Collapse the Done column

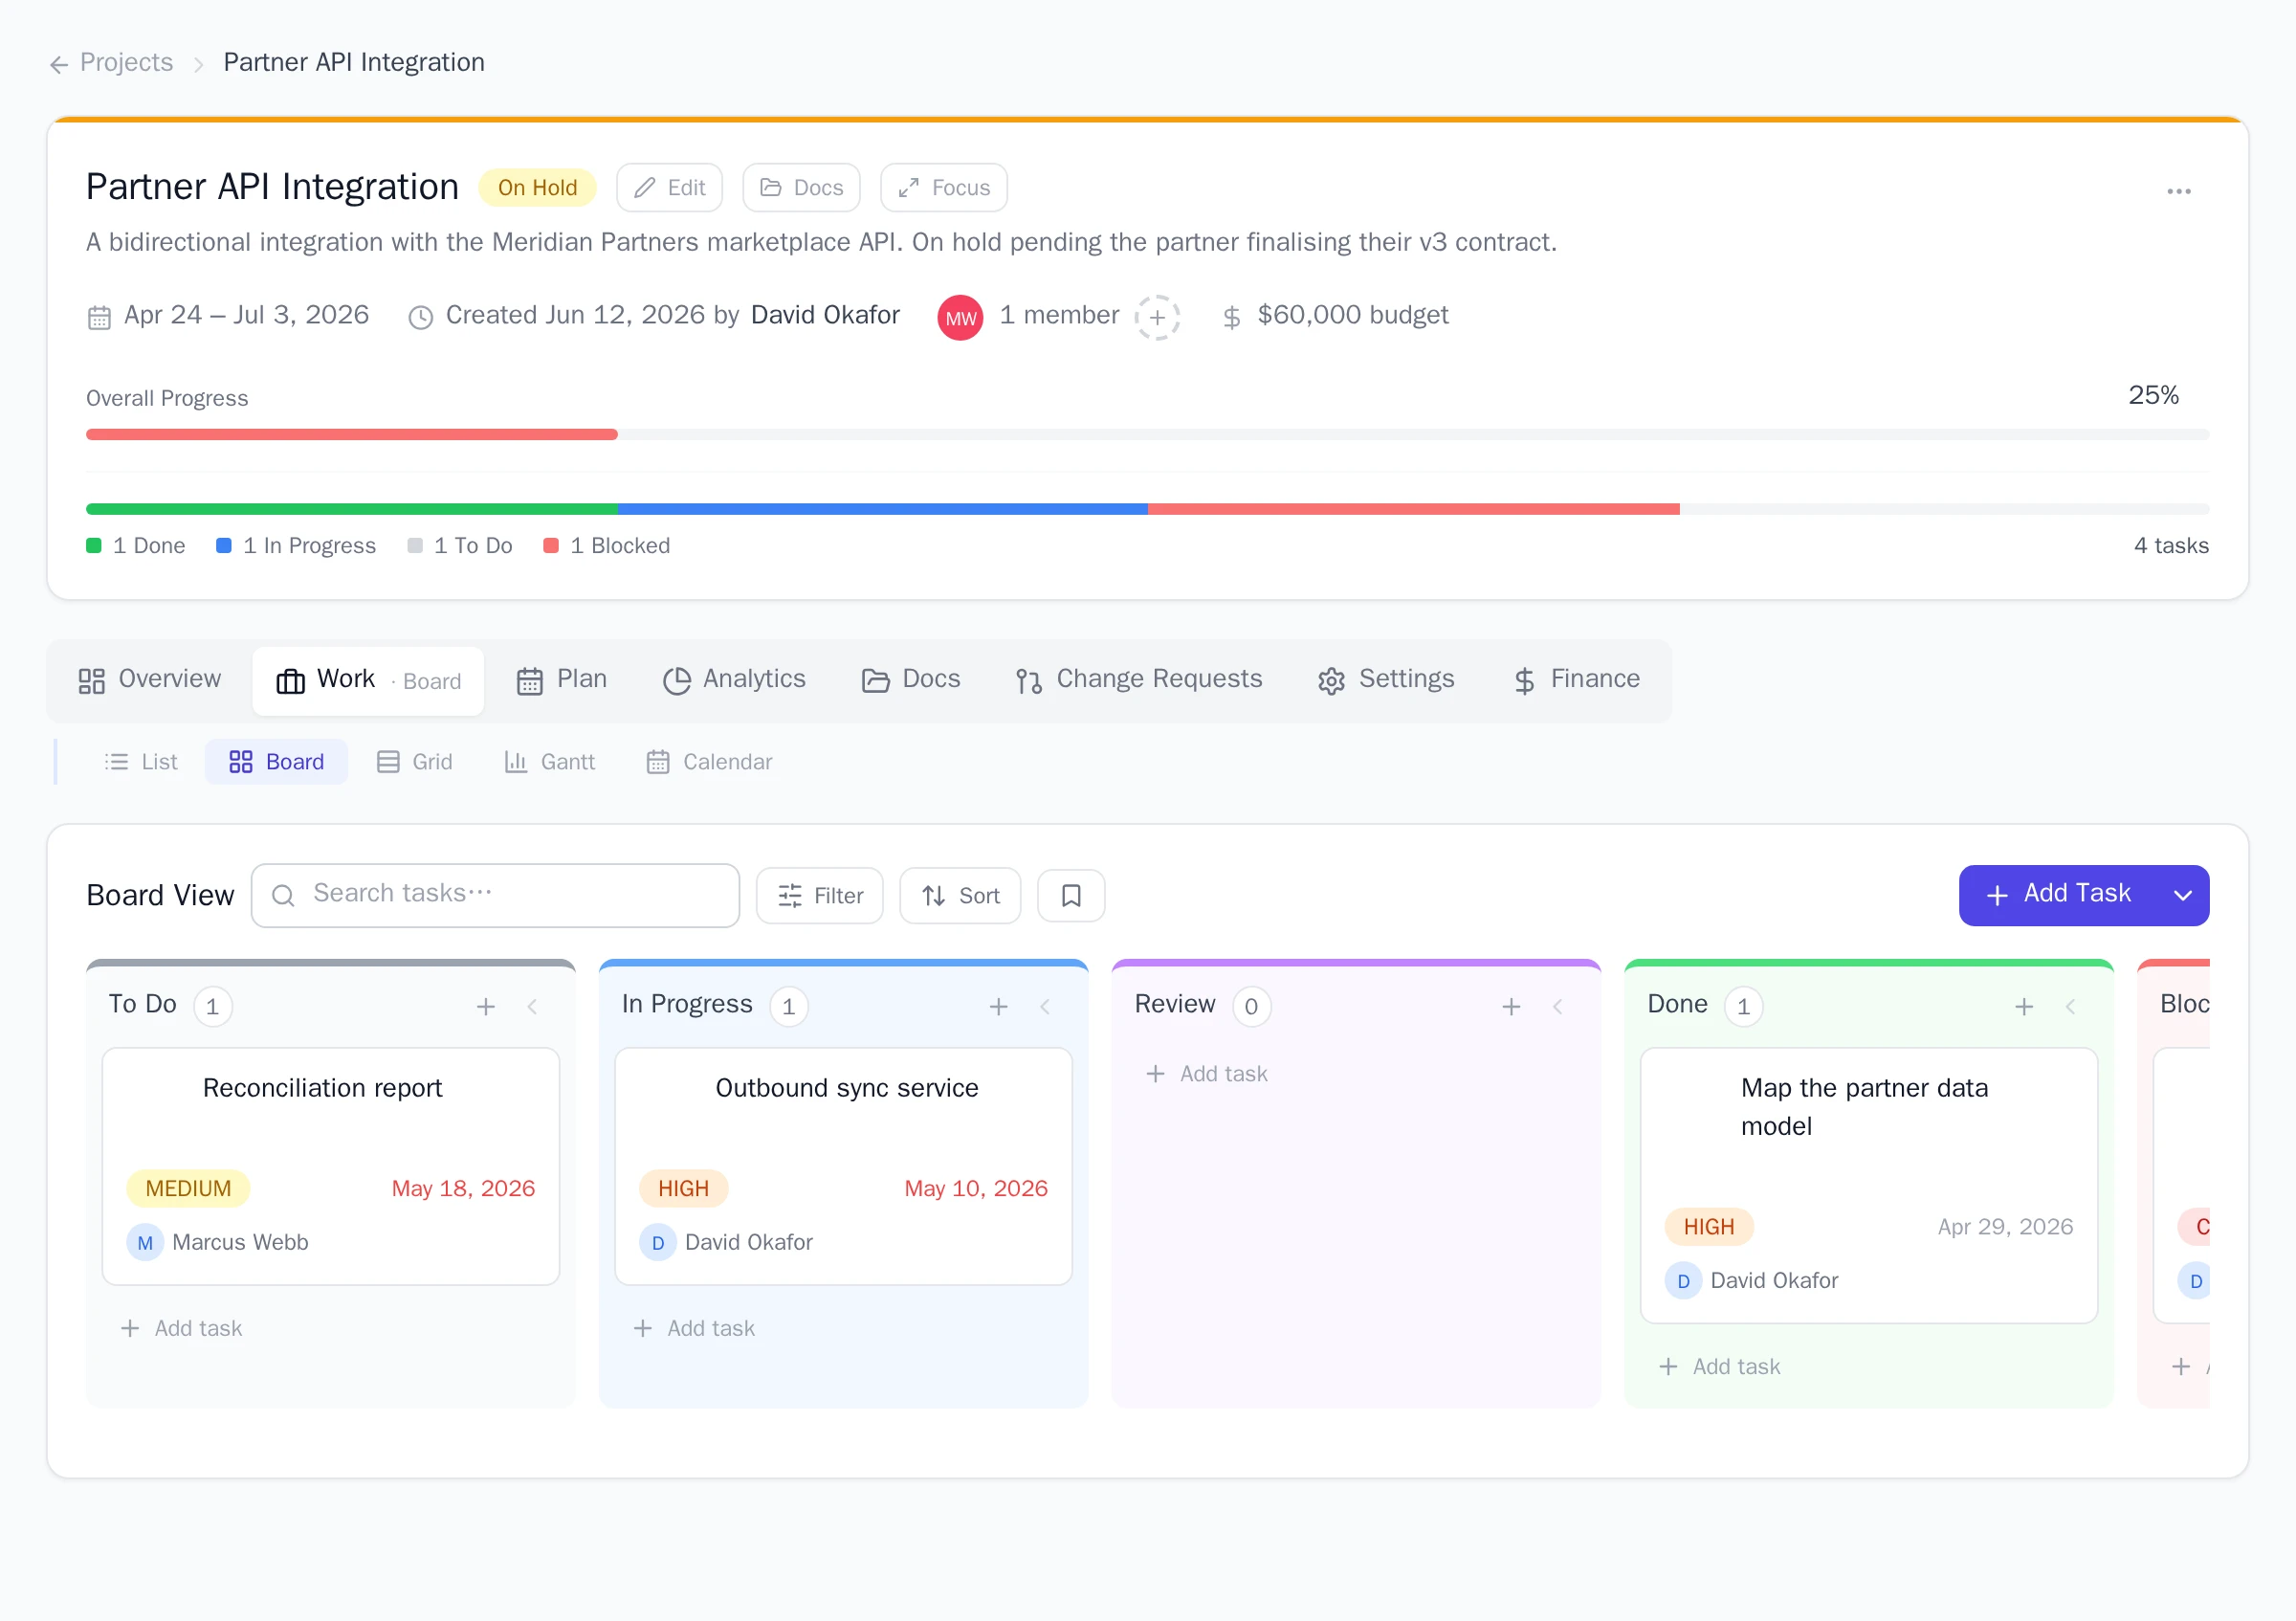[x=2071, y=1006]
